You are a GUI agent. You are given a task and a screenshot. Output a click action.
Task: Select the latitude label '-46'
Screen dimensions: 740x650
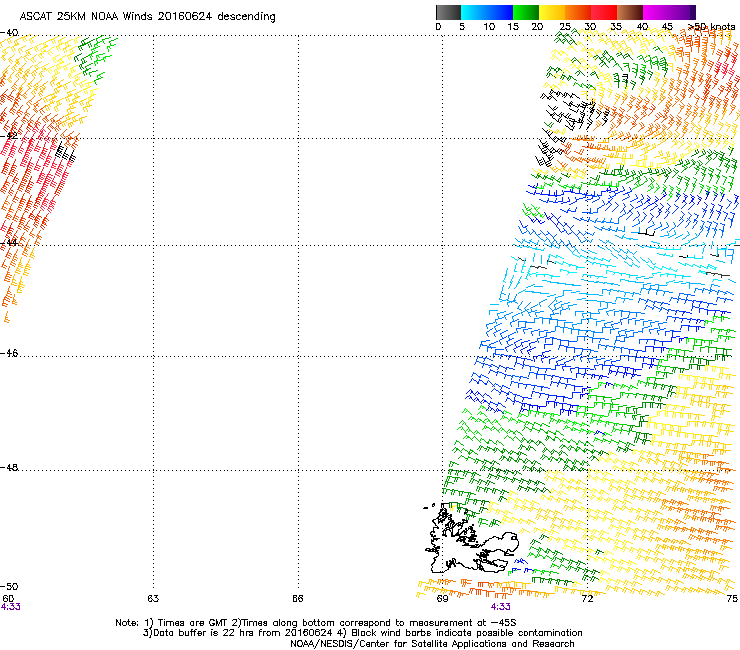(9, 354)
